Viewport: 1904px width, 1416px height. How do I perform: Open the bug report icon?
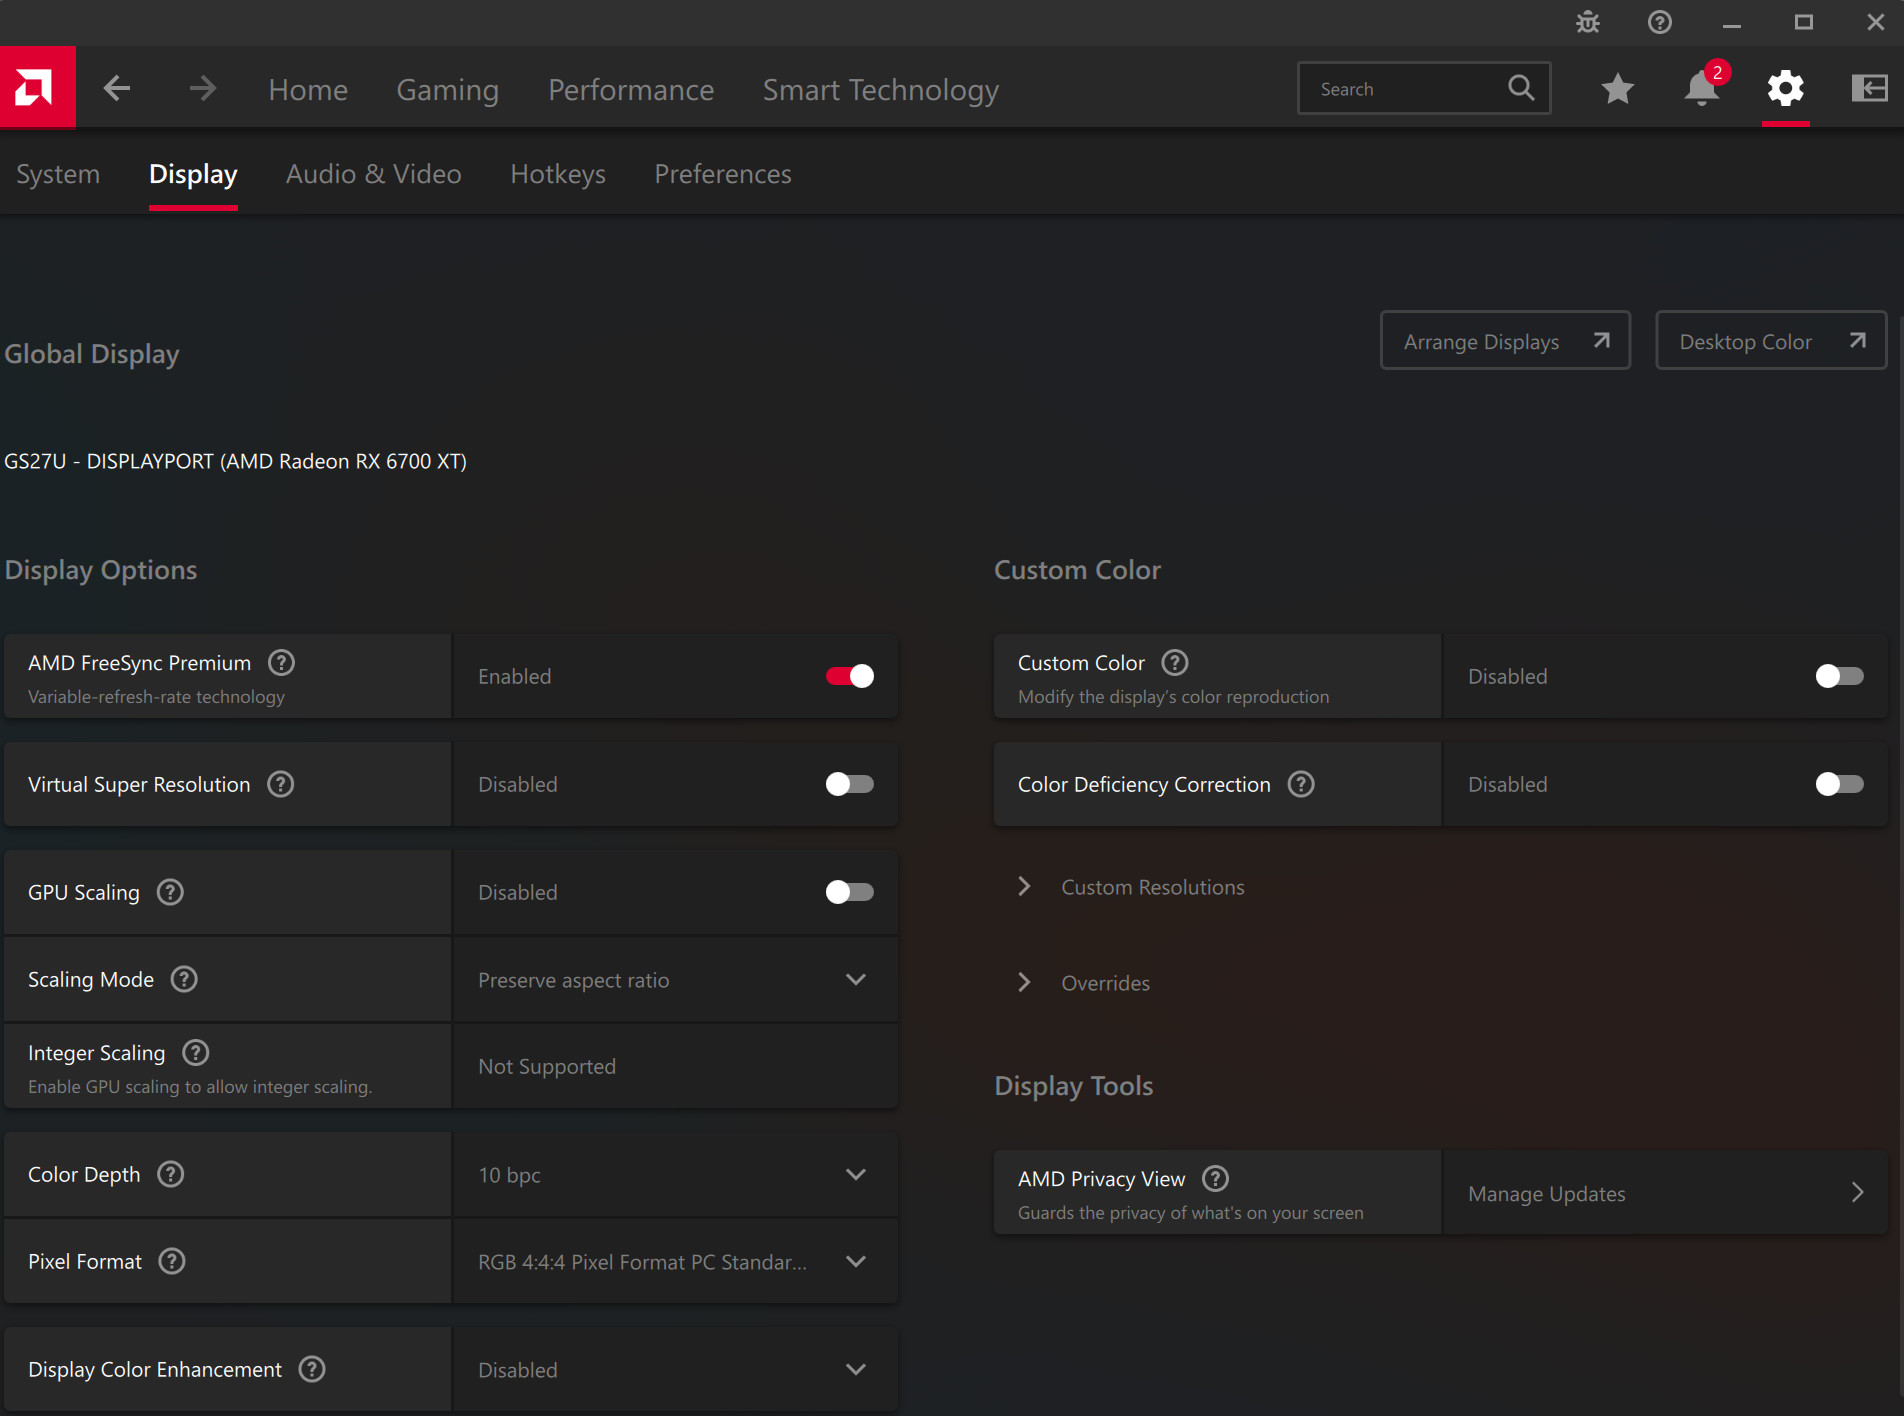coord(1588,22)
